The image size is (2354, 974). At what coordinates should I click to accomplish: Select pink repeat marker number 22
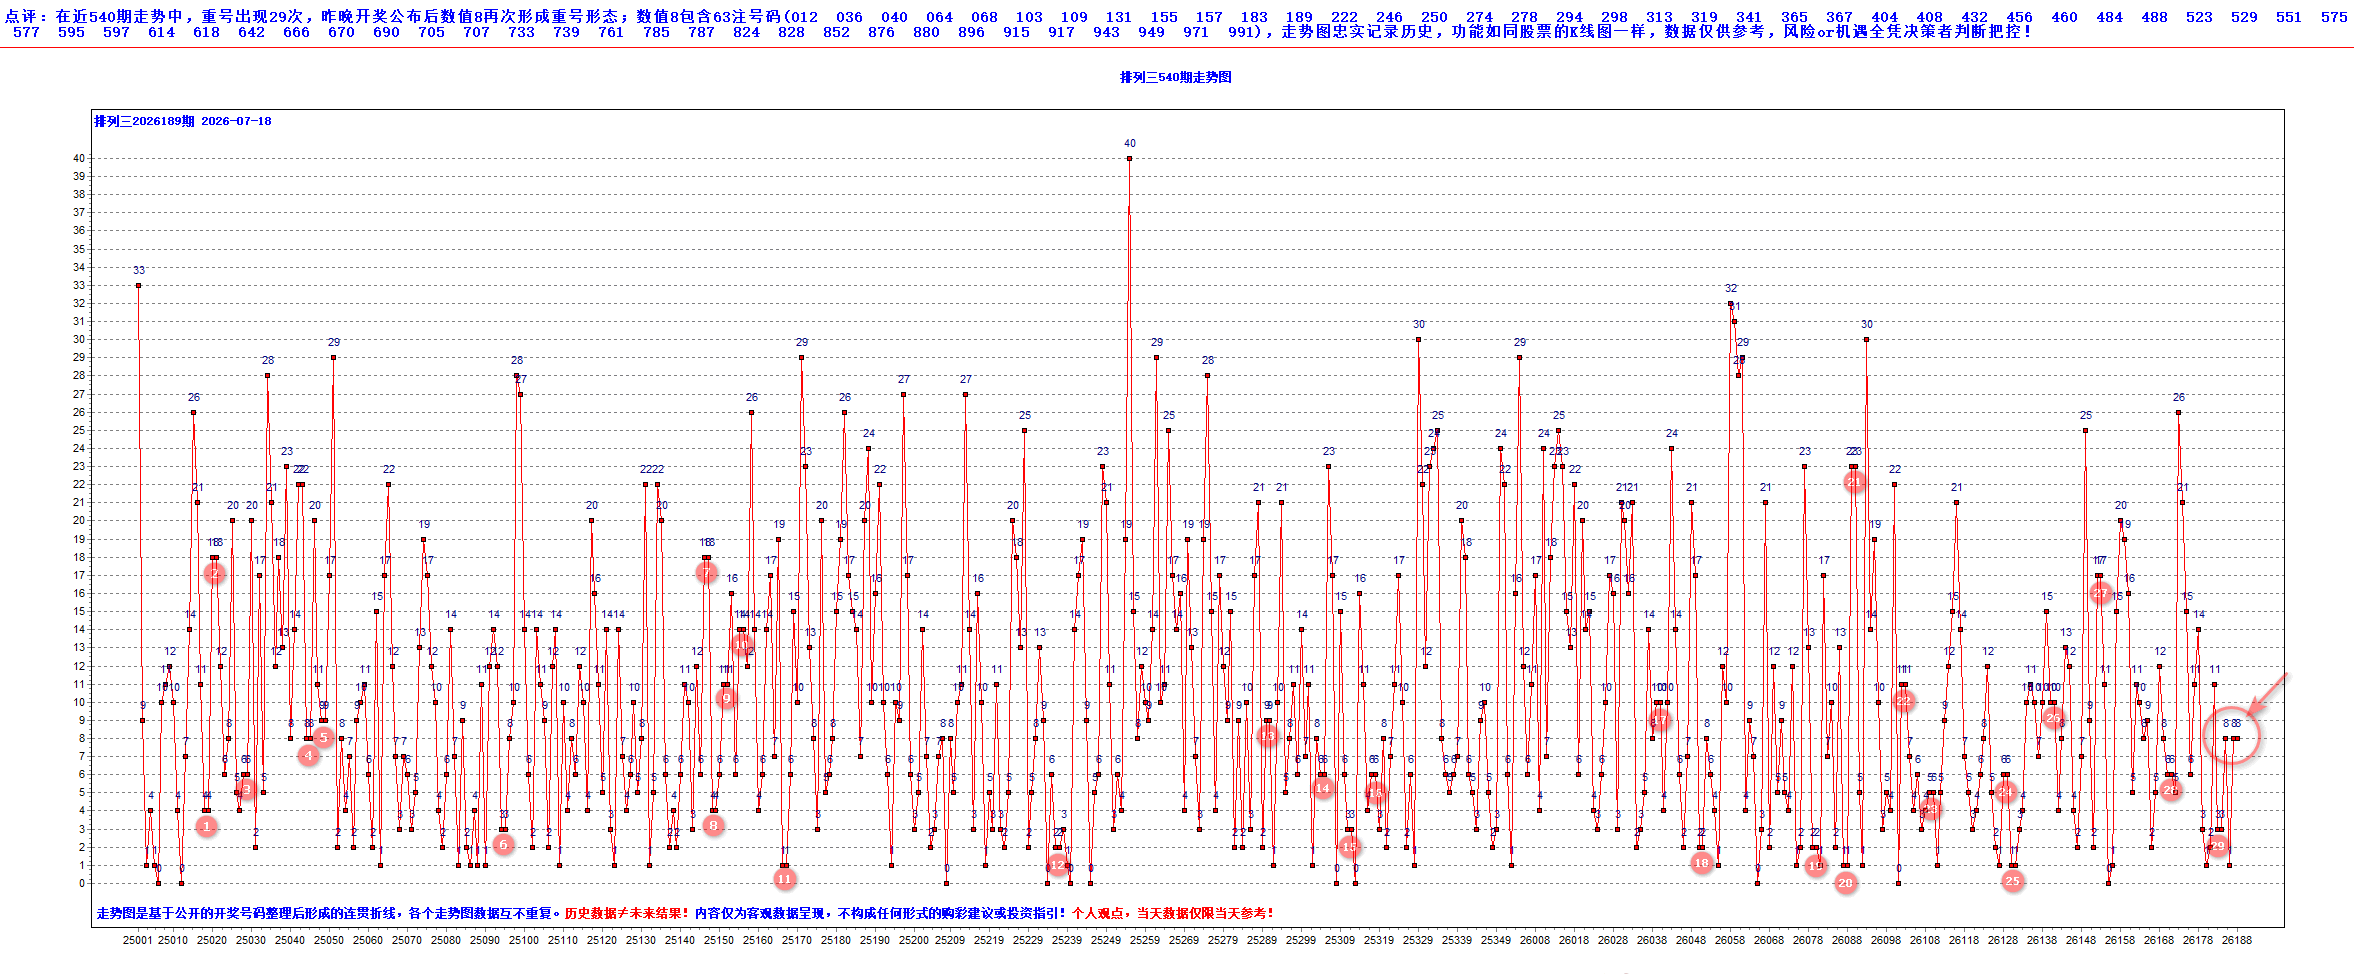[x=1903, y=701]
